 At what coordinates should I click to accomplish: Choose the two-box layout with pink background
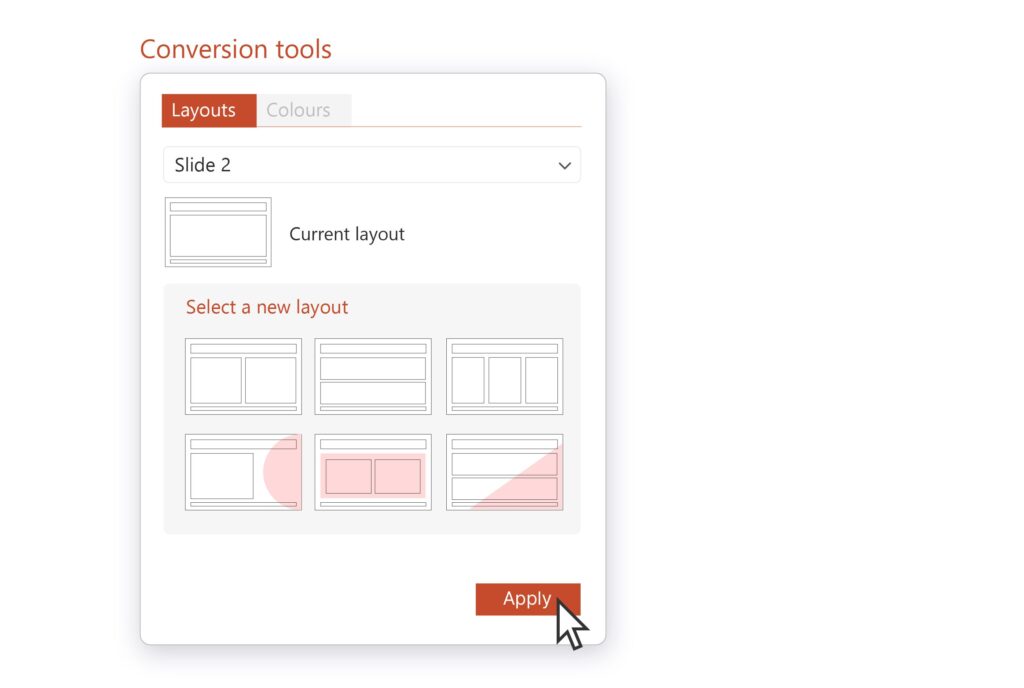point(373,472)
